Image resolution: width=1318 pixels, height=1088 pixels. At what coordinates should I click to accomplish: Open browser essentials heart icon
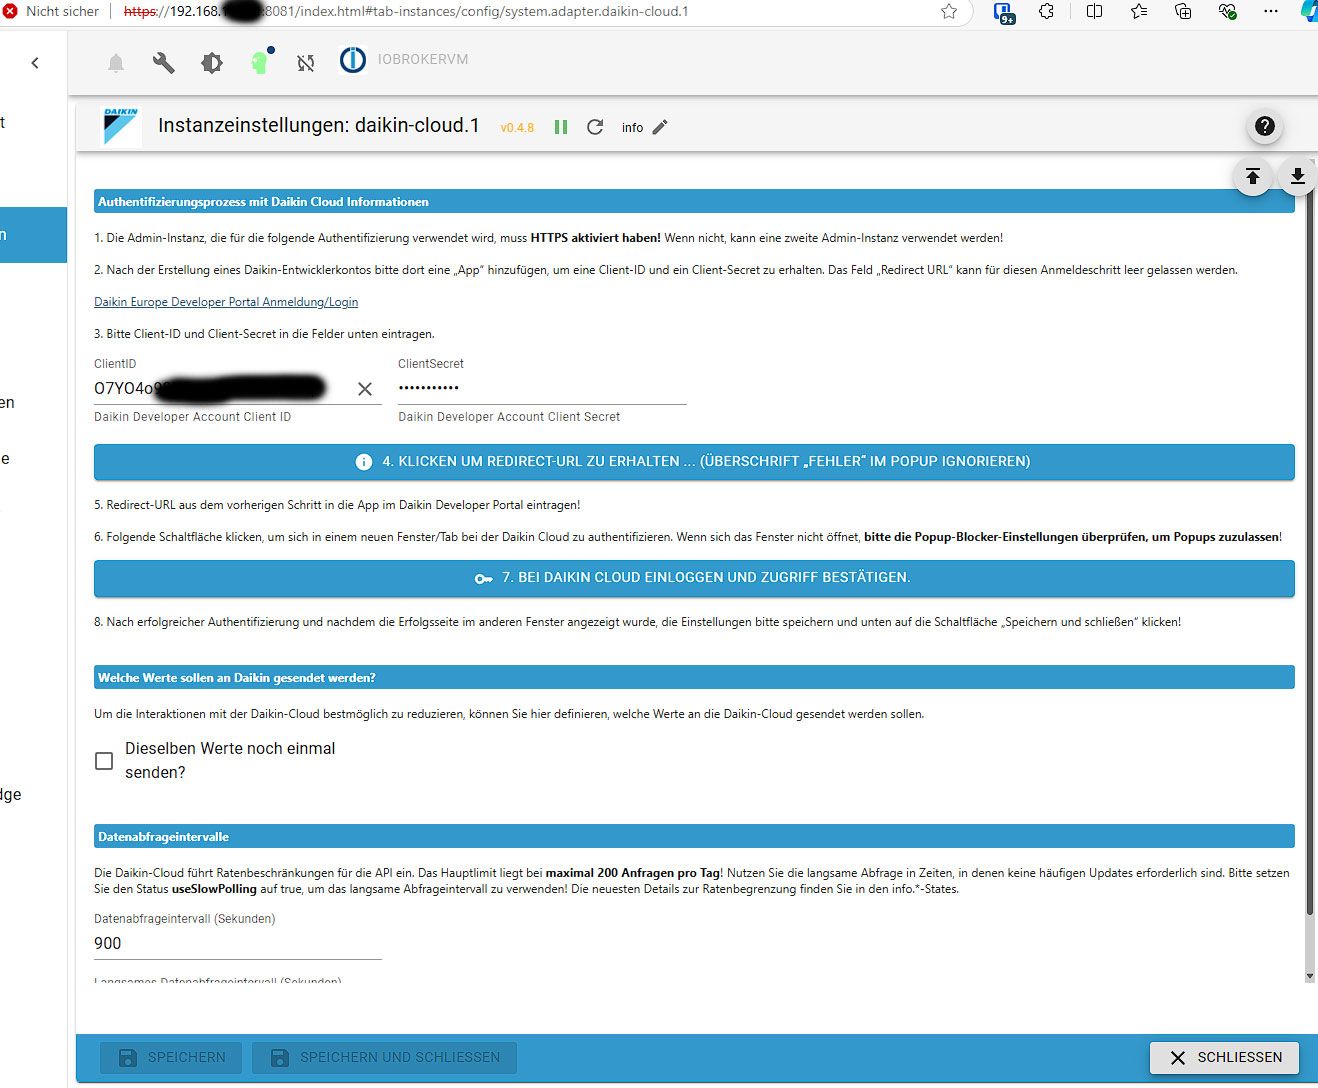point(1227,12)
